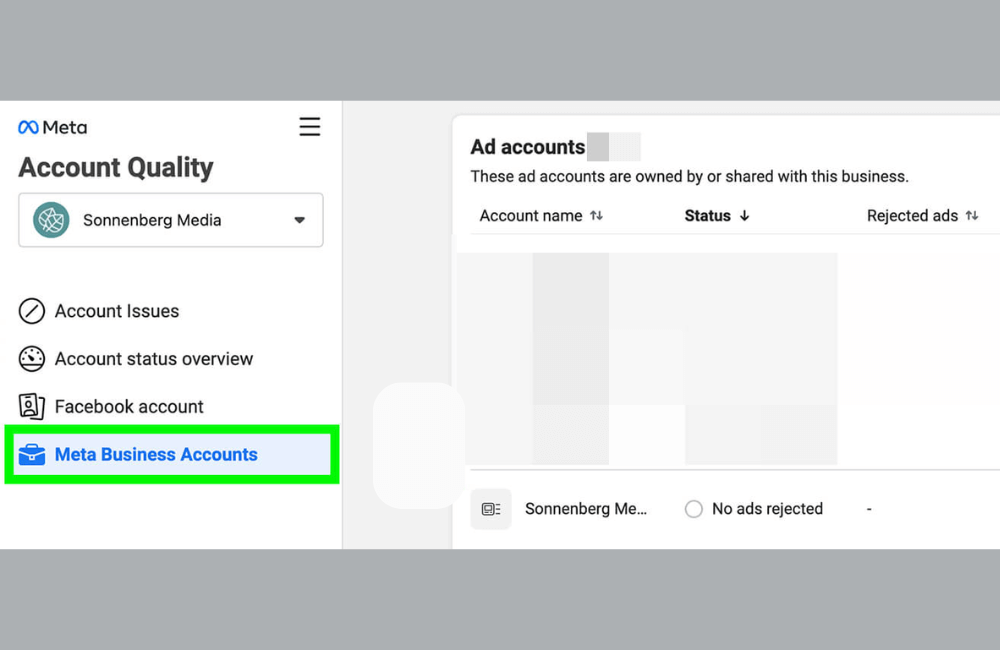Sort by Rejected ads column arrows
The width and height of the screenshot is (1000, 650).
click(971, 216)
